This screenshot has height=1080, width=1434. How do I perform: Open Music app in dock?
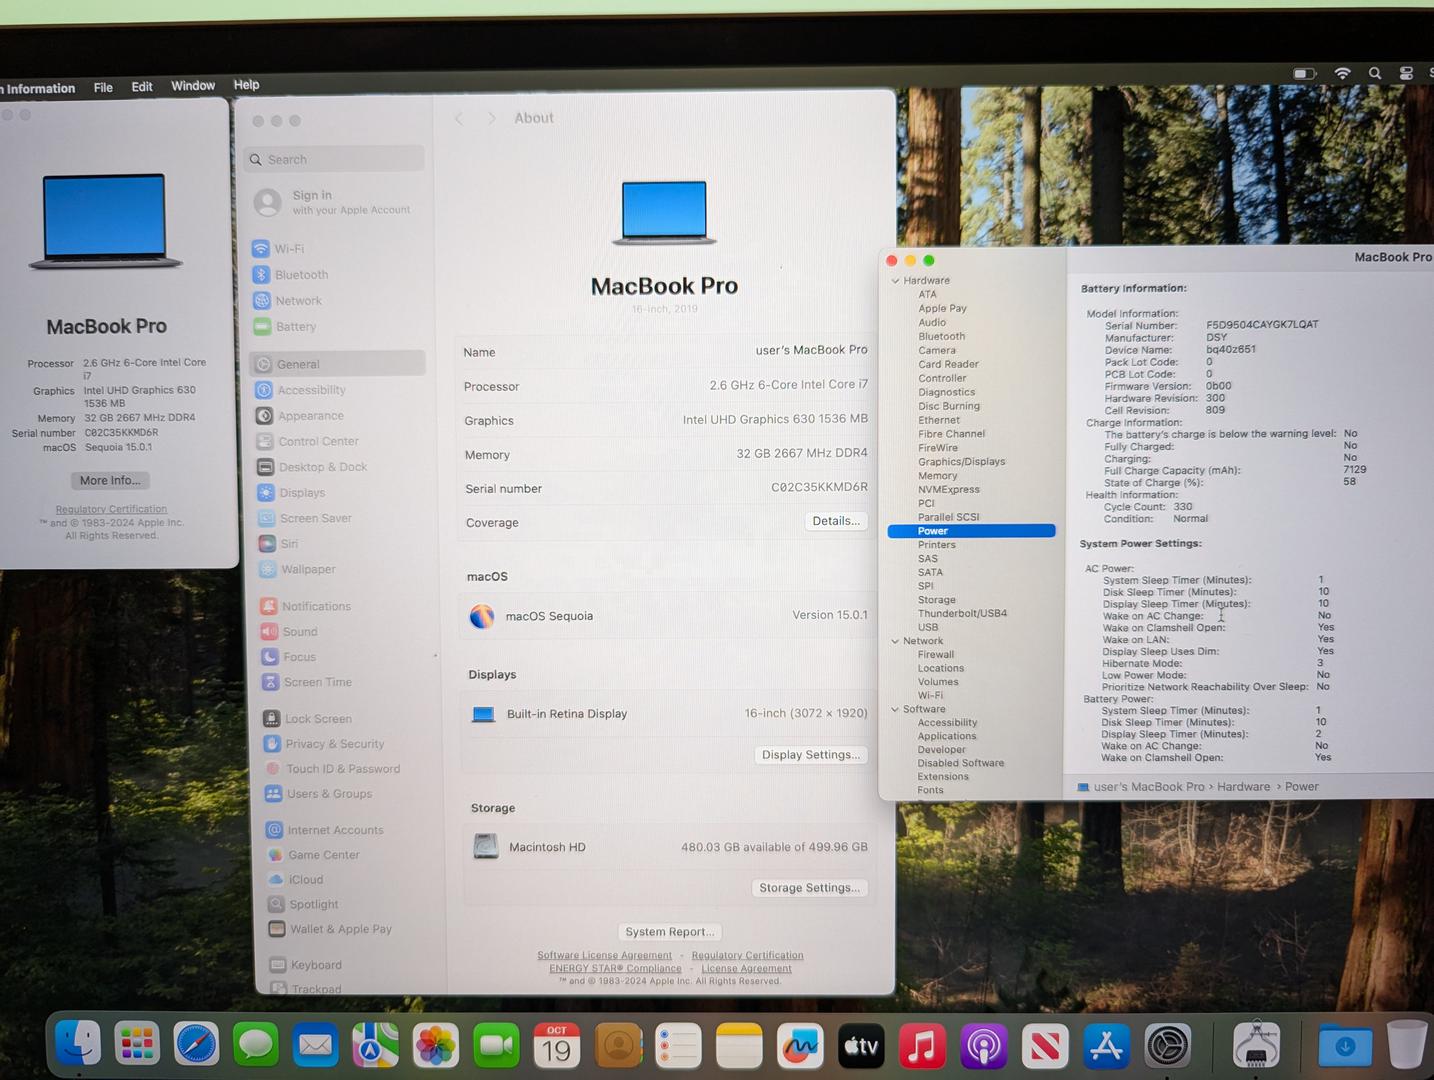(x=922, y=1046)
